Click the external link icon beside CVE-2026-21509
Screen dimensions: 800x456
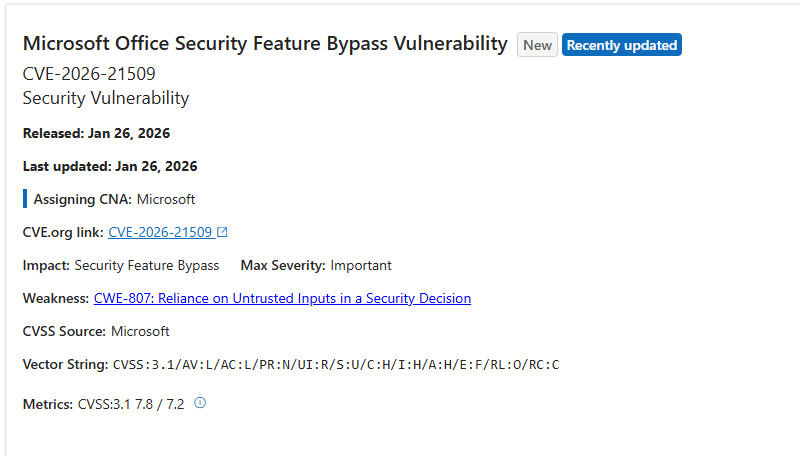tap(223, 232)
